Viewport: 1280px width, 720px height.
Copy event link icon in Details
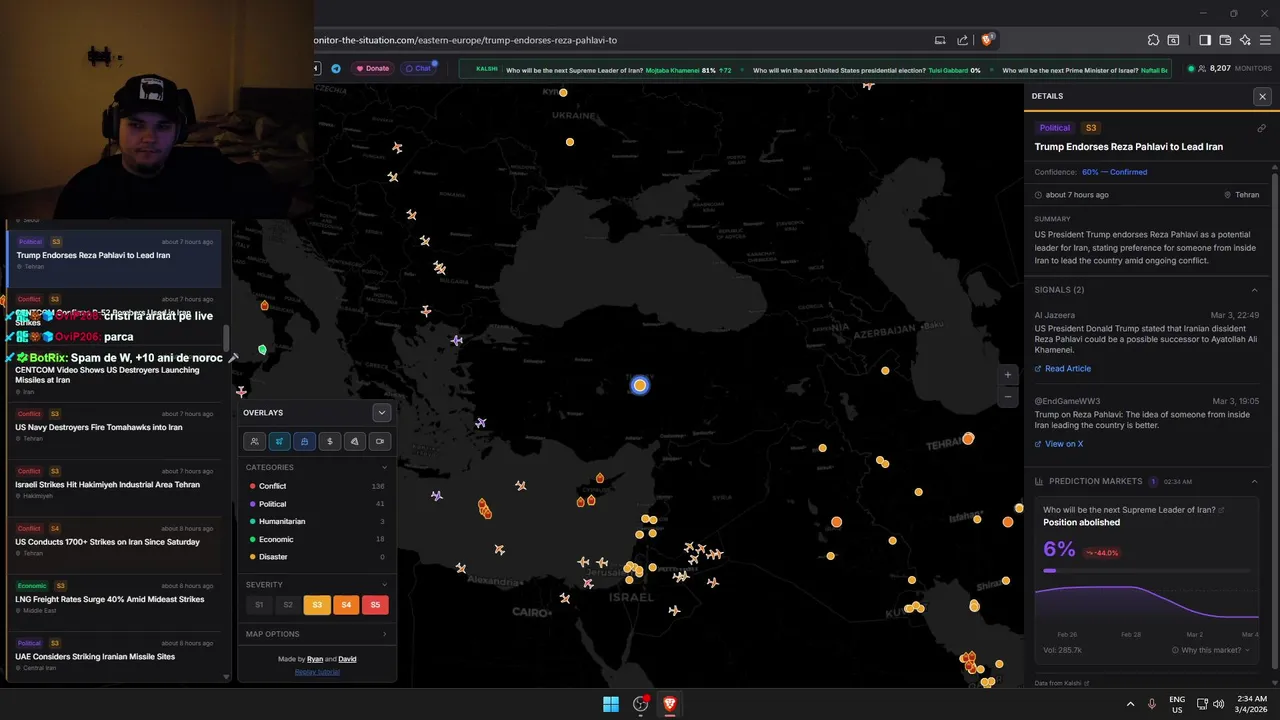1261,128
